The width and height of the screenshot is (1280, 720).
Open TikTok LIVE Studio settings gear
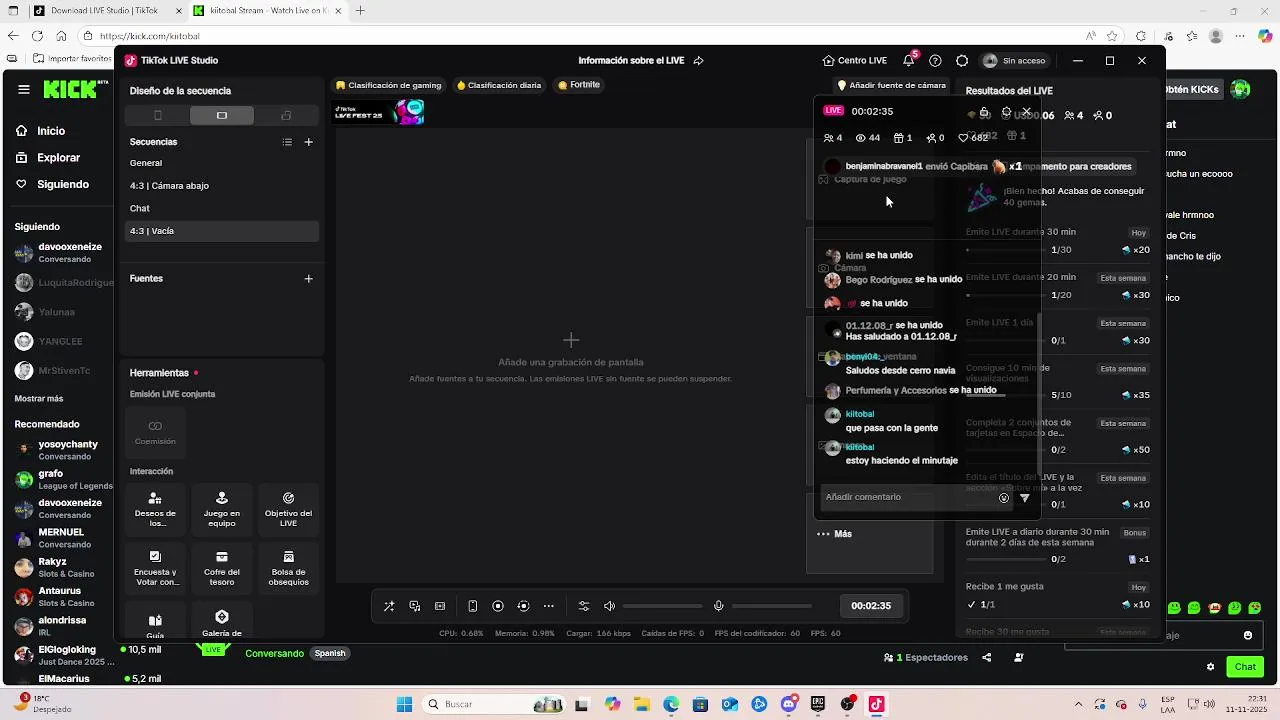tap(962, 60)
